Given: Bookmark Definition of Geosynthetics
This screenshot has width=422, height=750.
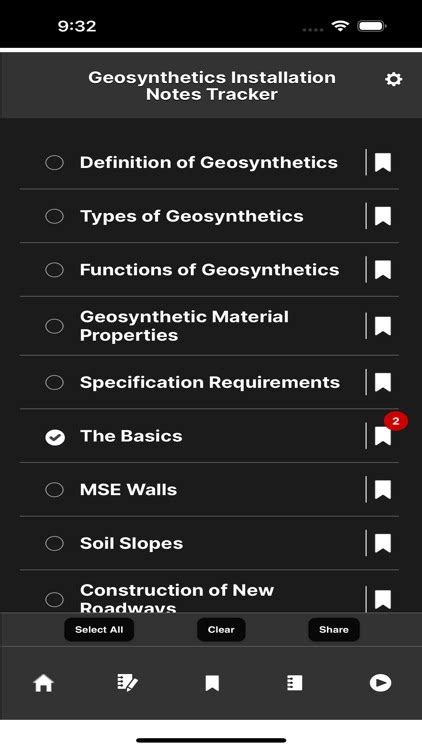Looking at the screenshot, I should click(383, 163).
